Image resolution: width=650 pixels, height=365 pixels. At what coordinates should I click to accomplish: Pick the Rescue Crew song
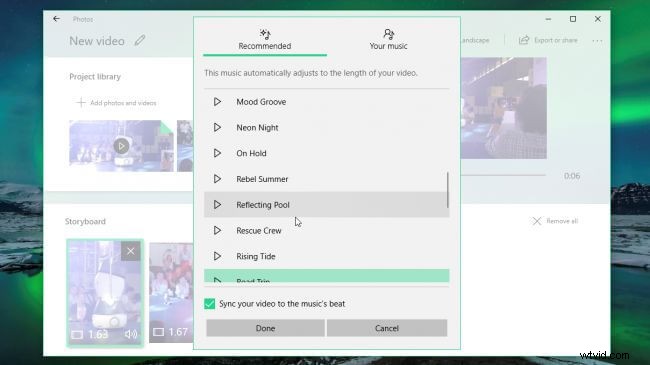tap(326, 230)
